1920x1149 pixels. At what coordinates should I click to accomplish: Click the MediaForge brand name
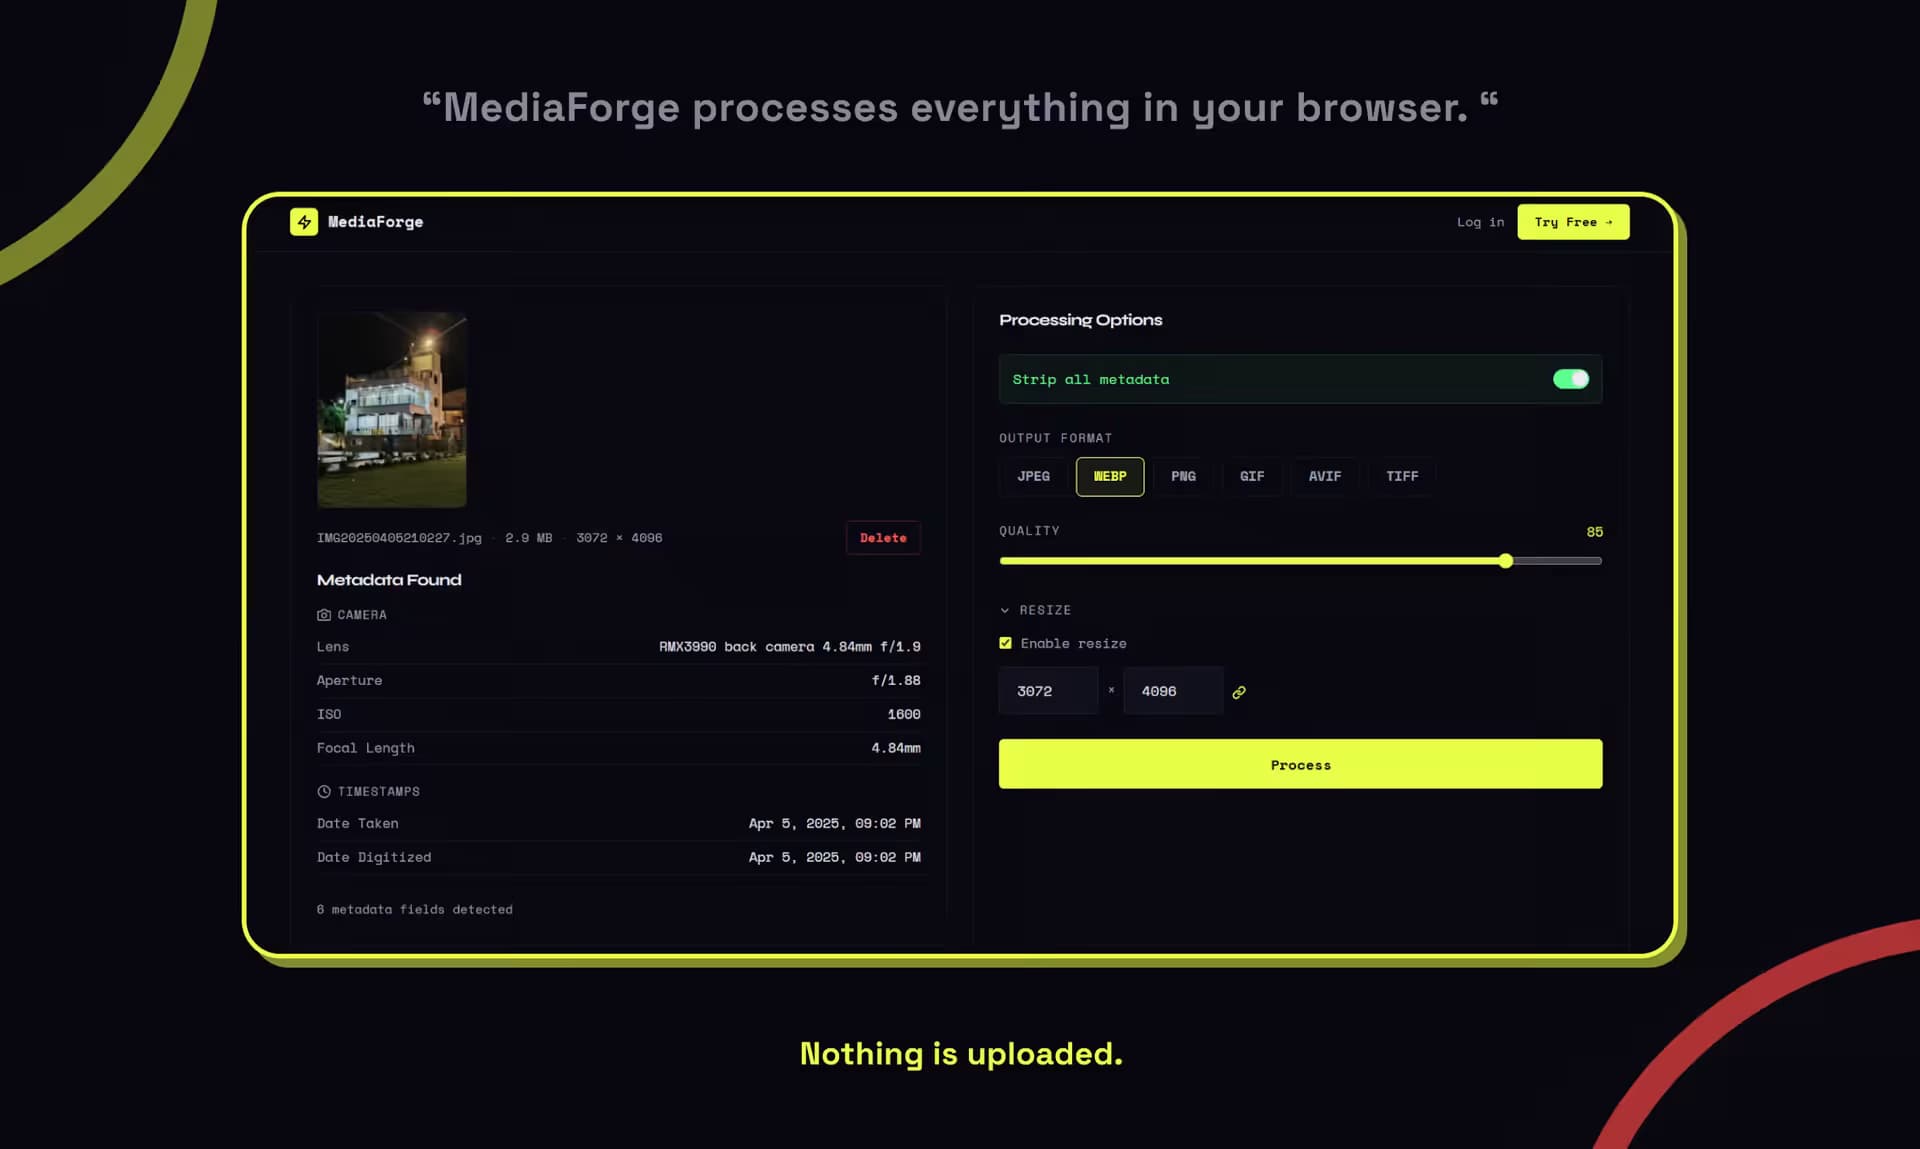click(x=375, y=222)
